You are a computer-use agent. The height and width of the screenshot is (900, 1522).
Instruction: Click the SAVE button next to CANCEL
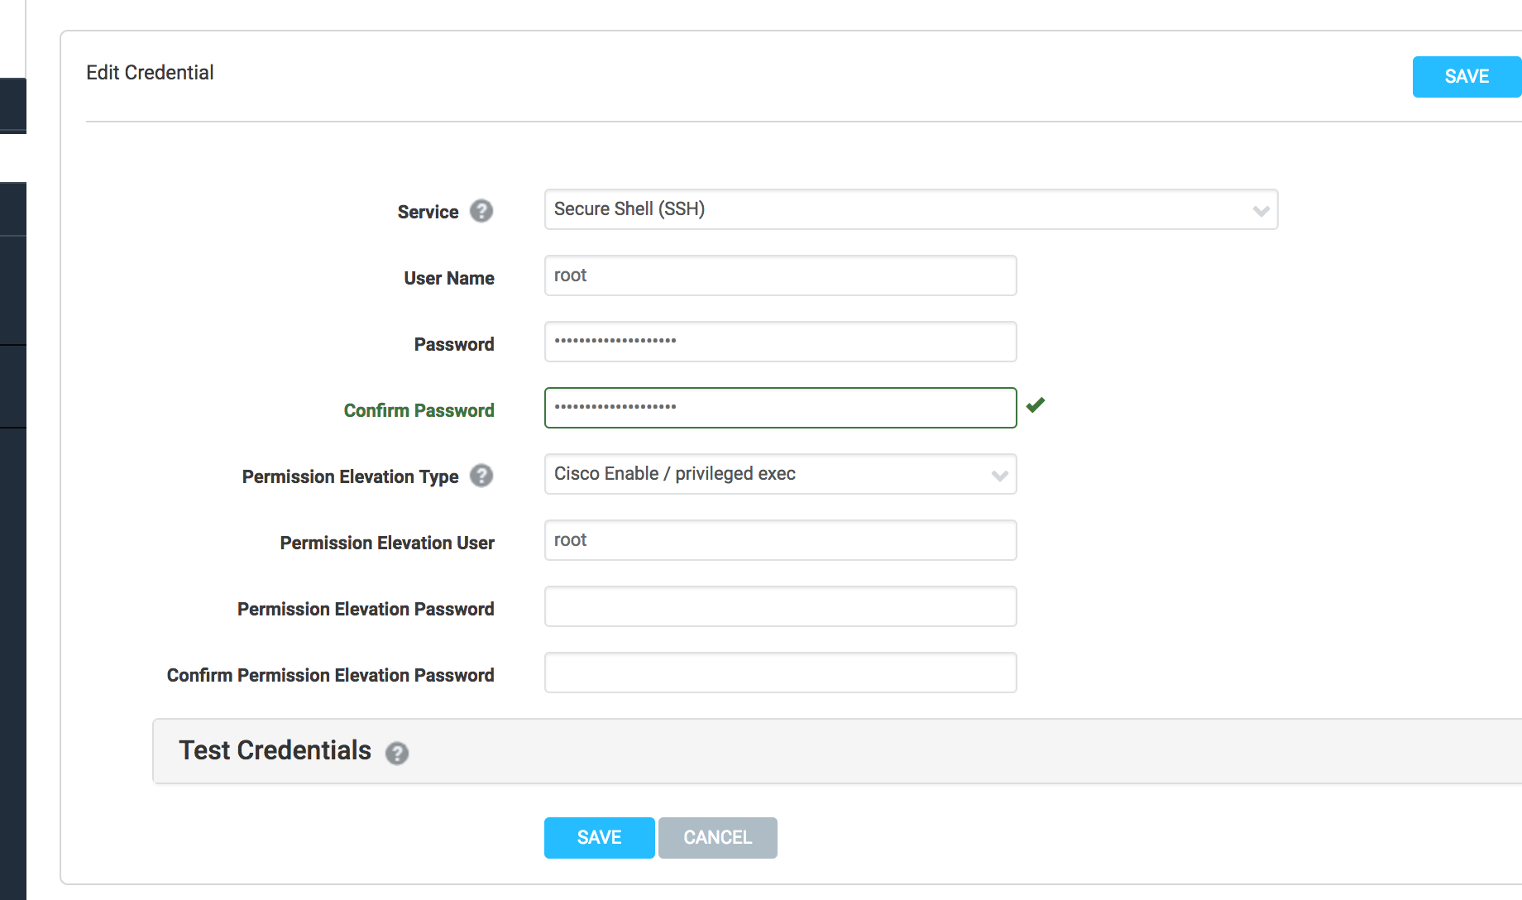click(599, 838)
